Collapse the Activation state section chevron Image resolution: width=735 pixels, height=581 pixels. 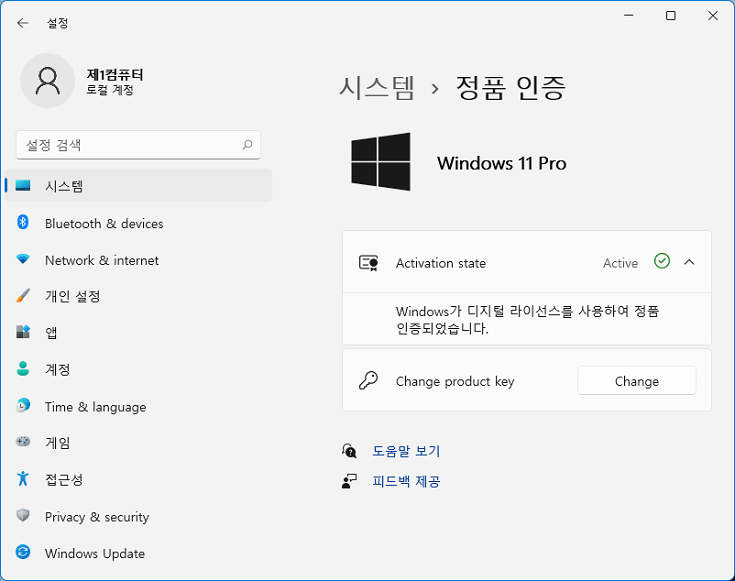pos(689,262)
